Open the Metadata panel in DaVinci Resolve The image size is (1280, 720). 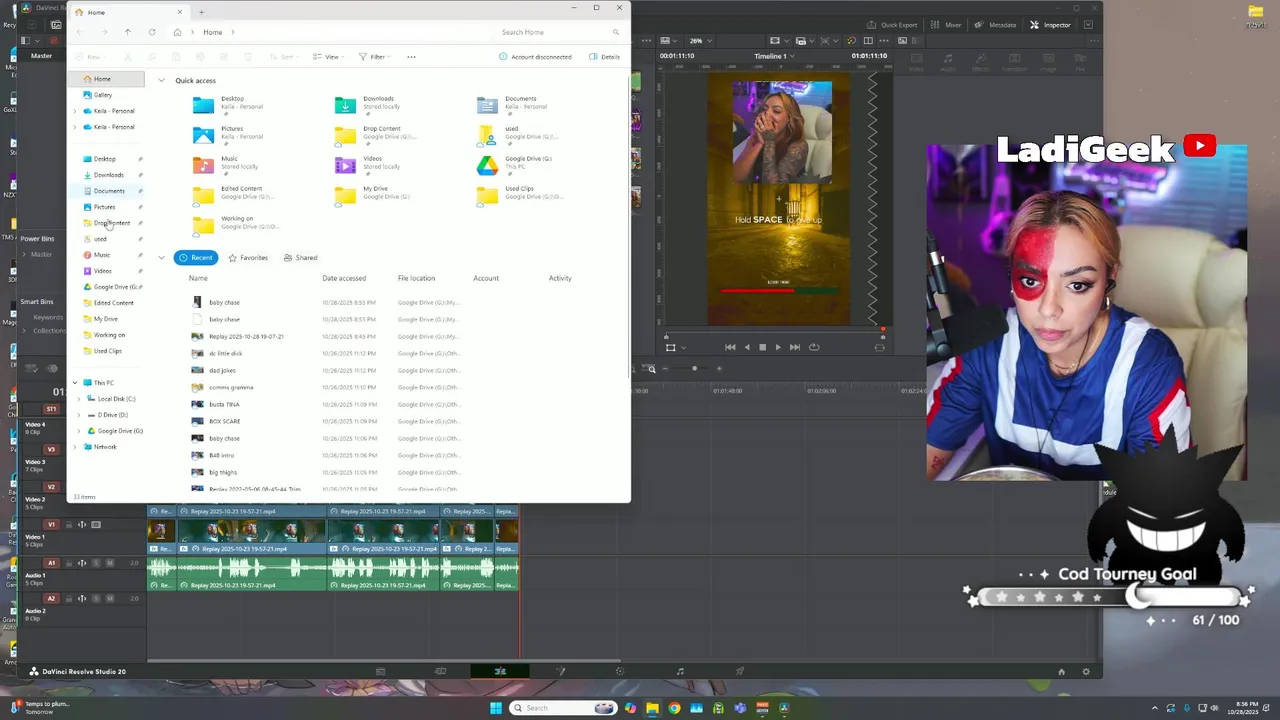tap(996, 25)
